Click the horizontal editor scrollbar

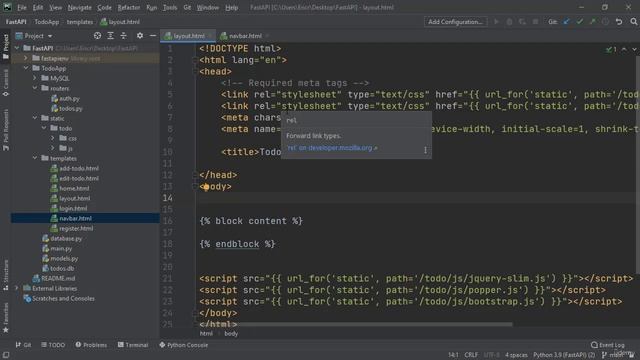click(x=355, y=324)
